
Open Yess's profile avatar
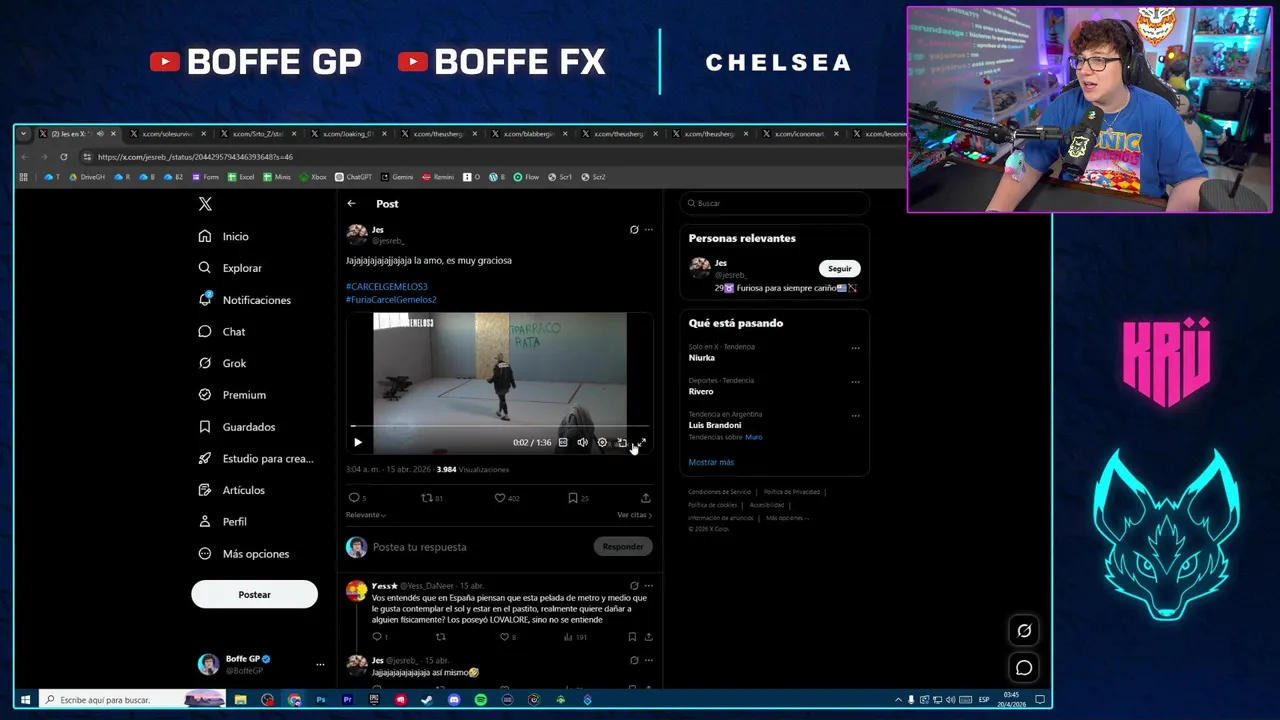pos(356,591)
